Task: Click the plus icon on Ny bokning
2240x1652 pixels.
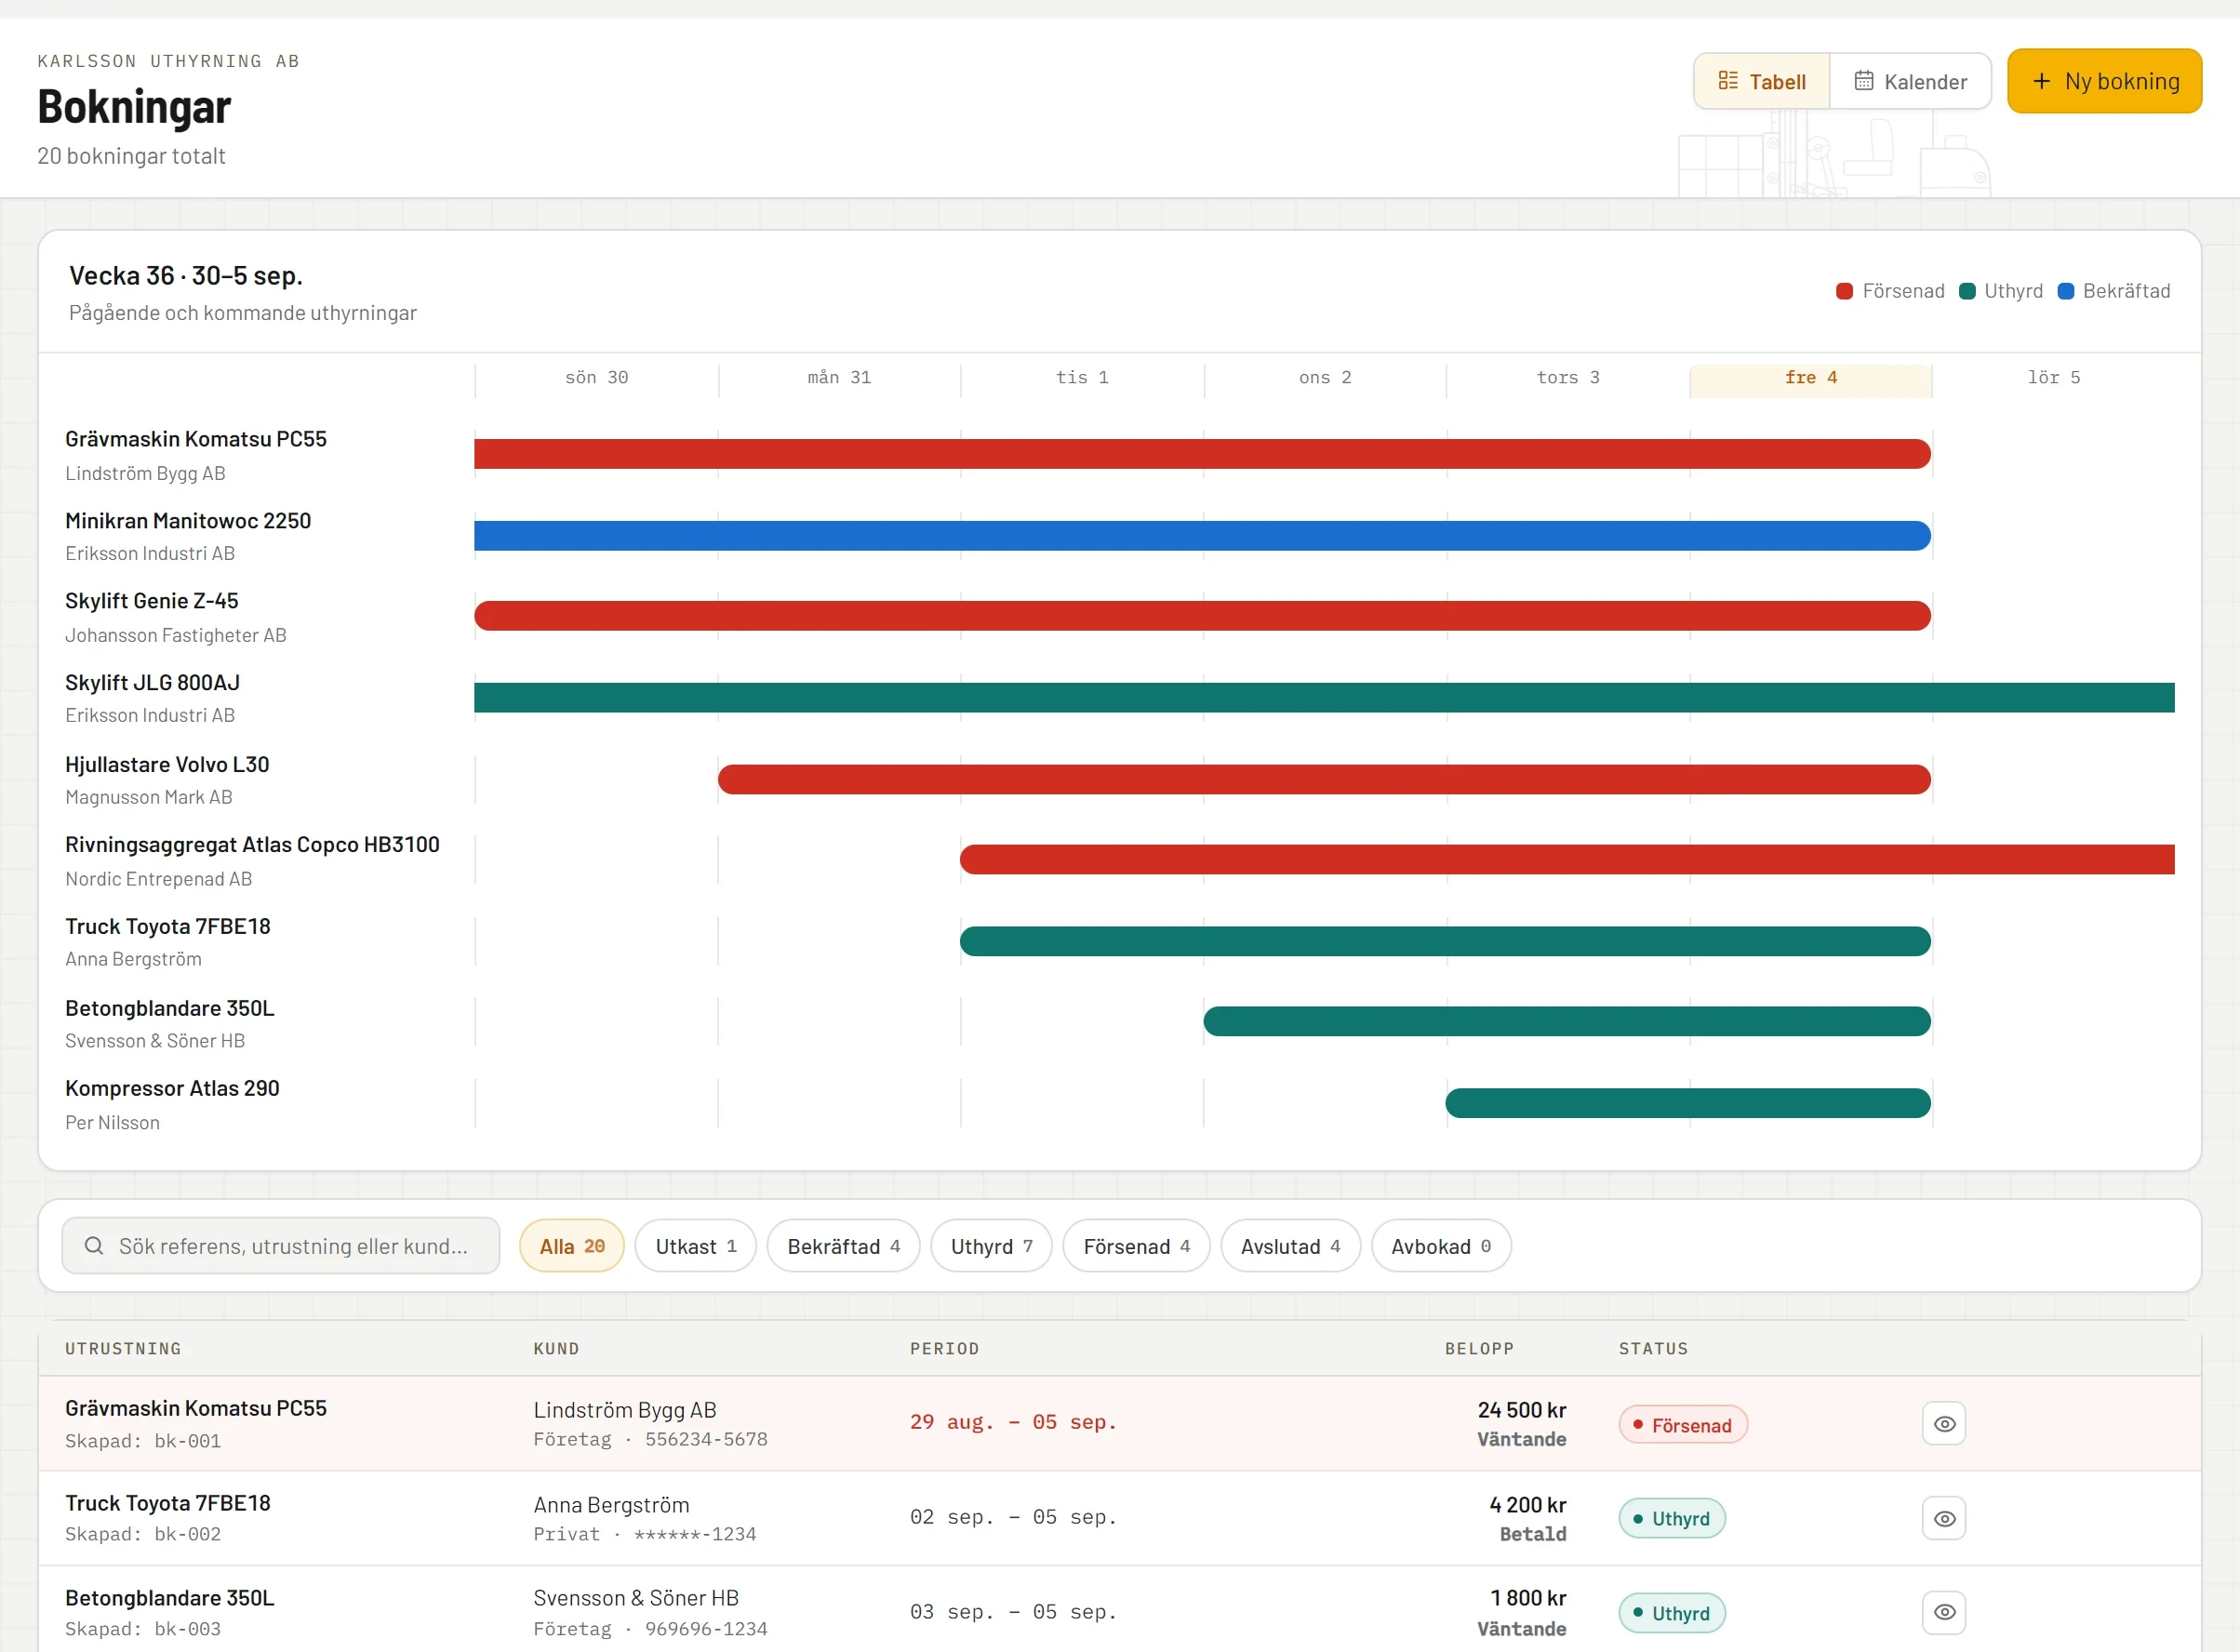Action: point(2042,81)
